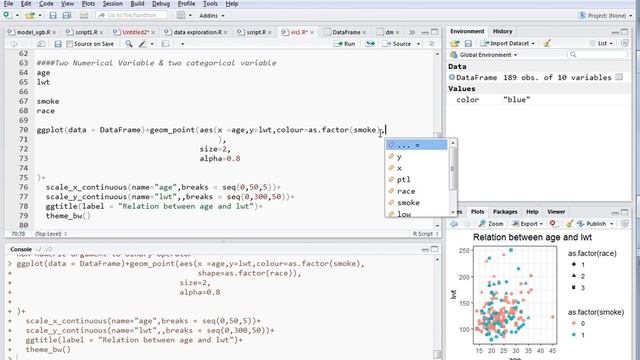Clear all plots with broom icon
This screenshot has height=360, width=640.
pyautogui.click(x=569, y=223)
